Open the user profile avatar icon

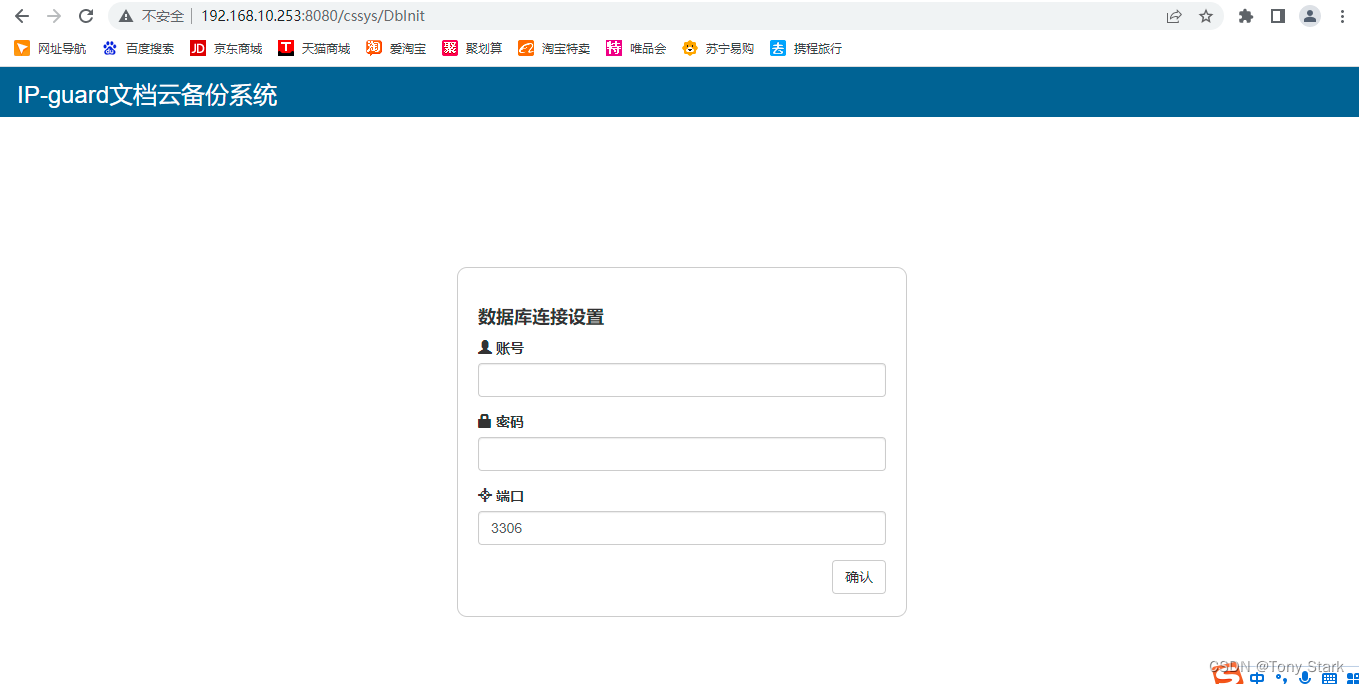tap(1309, 16)
